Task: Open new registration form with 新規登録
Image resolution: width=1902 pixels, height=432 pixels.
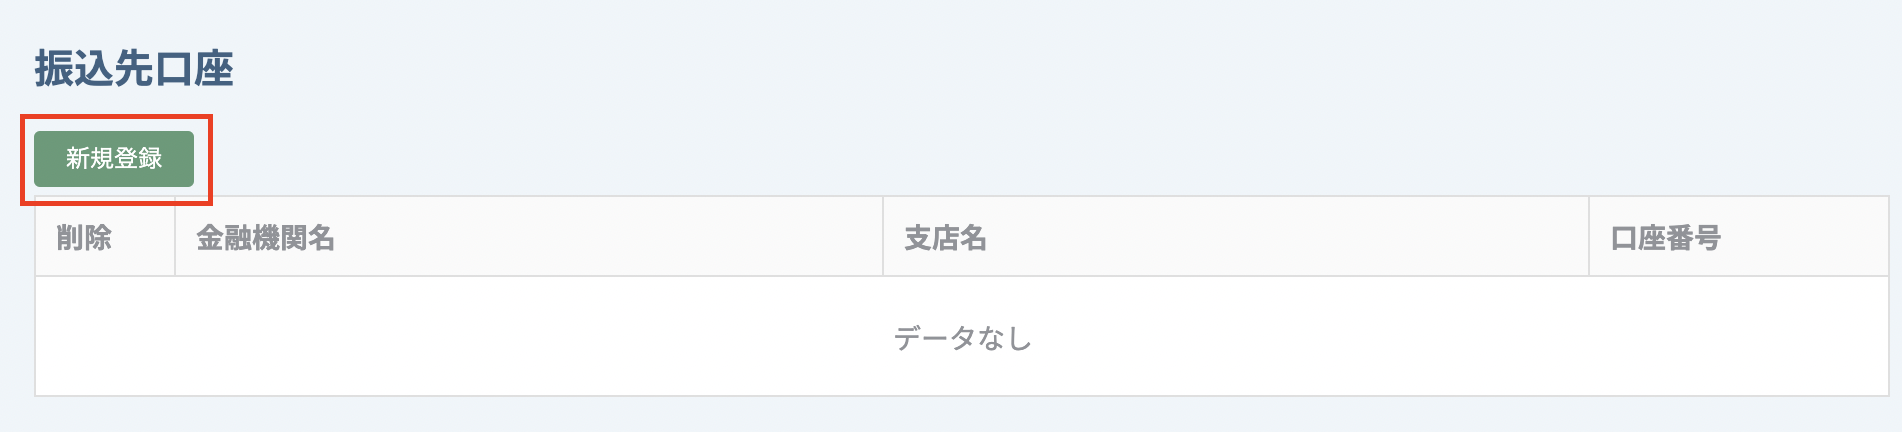Action: coord(114,159)
